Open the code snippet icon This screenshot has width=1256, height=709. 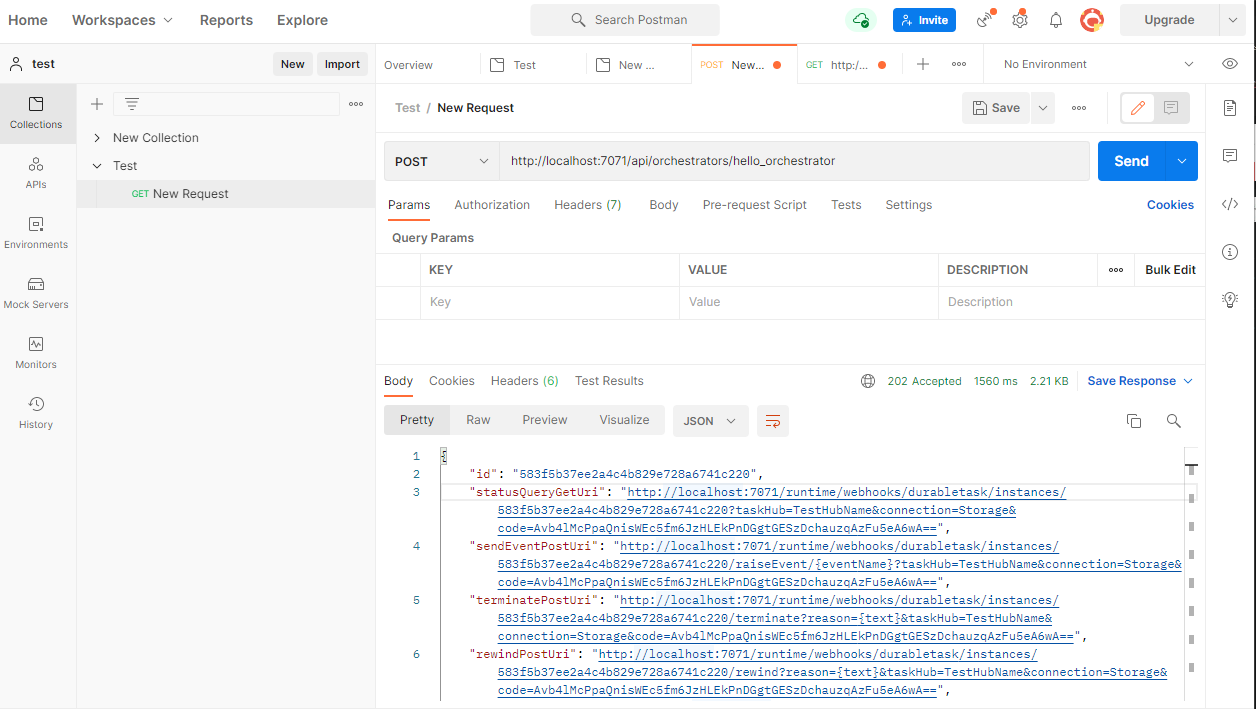click(x=1230, y=204)
